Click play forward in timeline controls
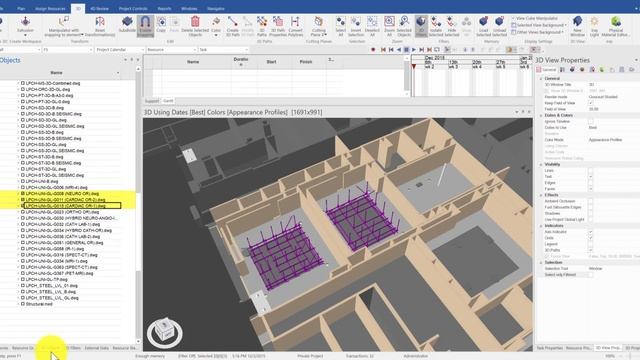This screenshot has width=640, height=360. (414, 49)
